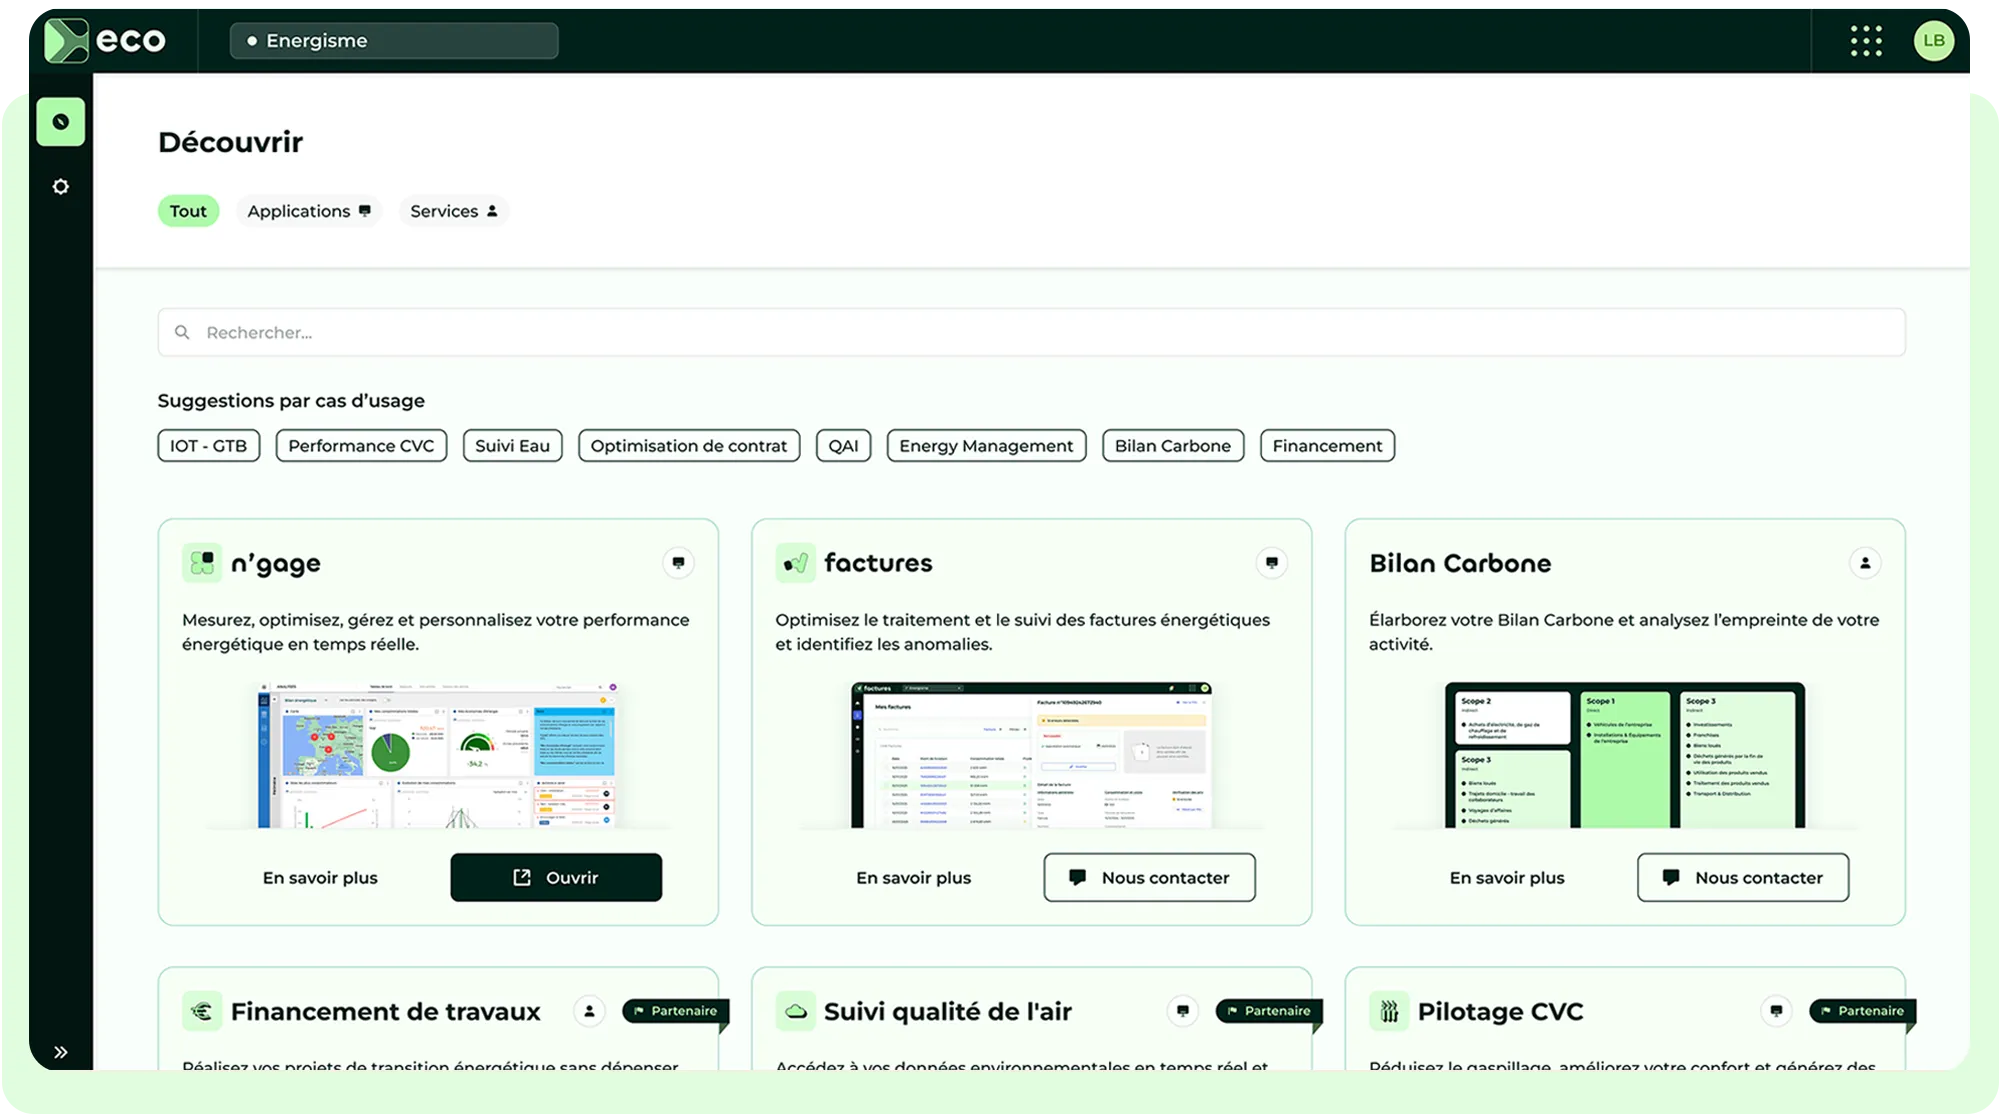Click Partenaire badge on Suivi qualité de l'air
Image resolution: width=2000 pixels, height=1114 pixels.
pos(1269,1011)
